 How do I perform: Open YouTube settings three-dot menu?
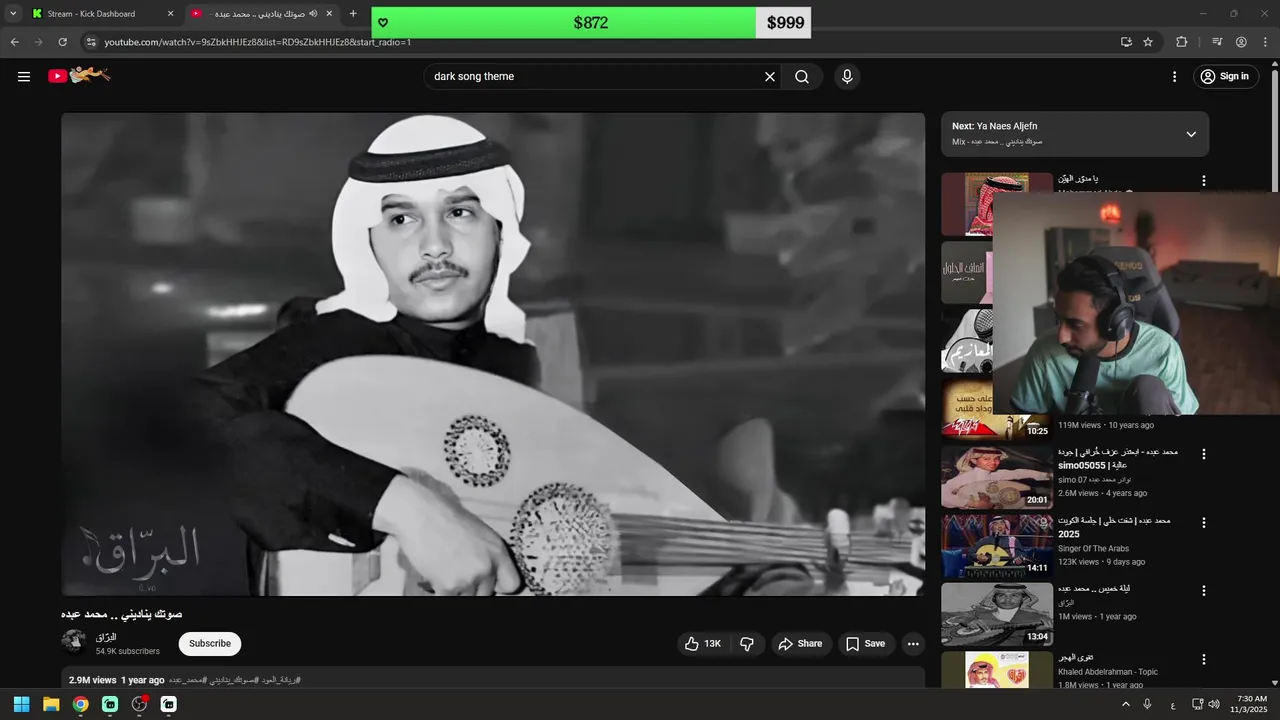pyautogui.click(x=1174, y=76)
